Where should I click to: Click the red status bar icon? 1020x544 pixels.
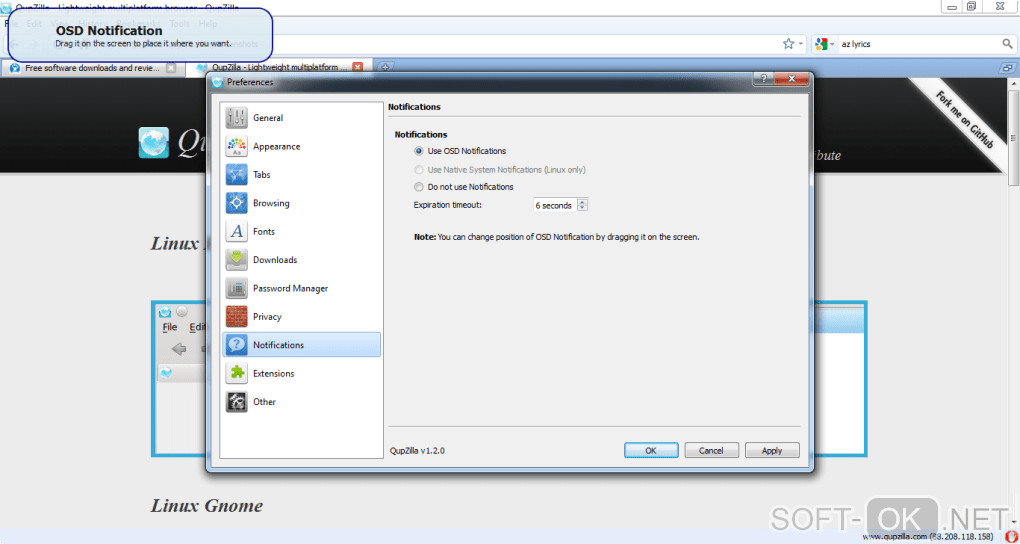[x=1011, y=537]
